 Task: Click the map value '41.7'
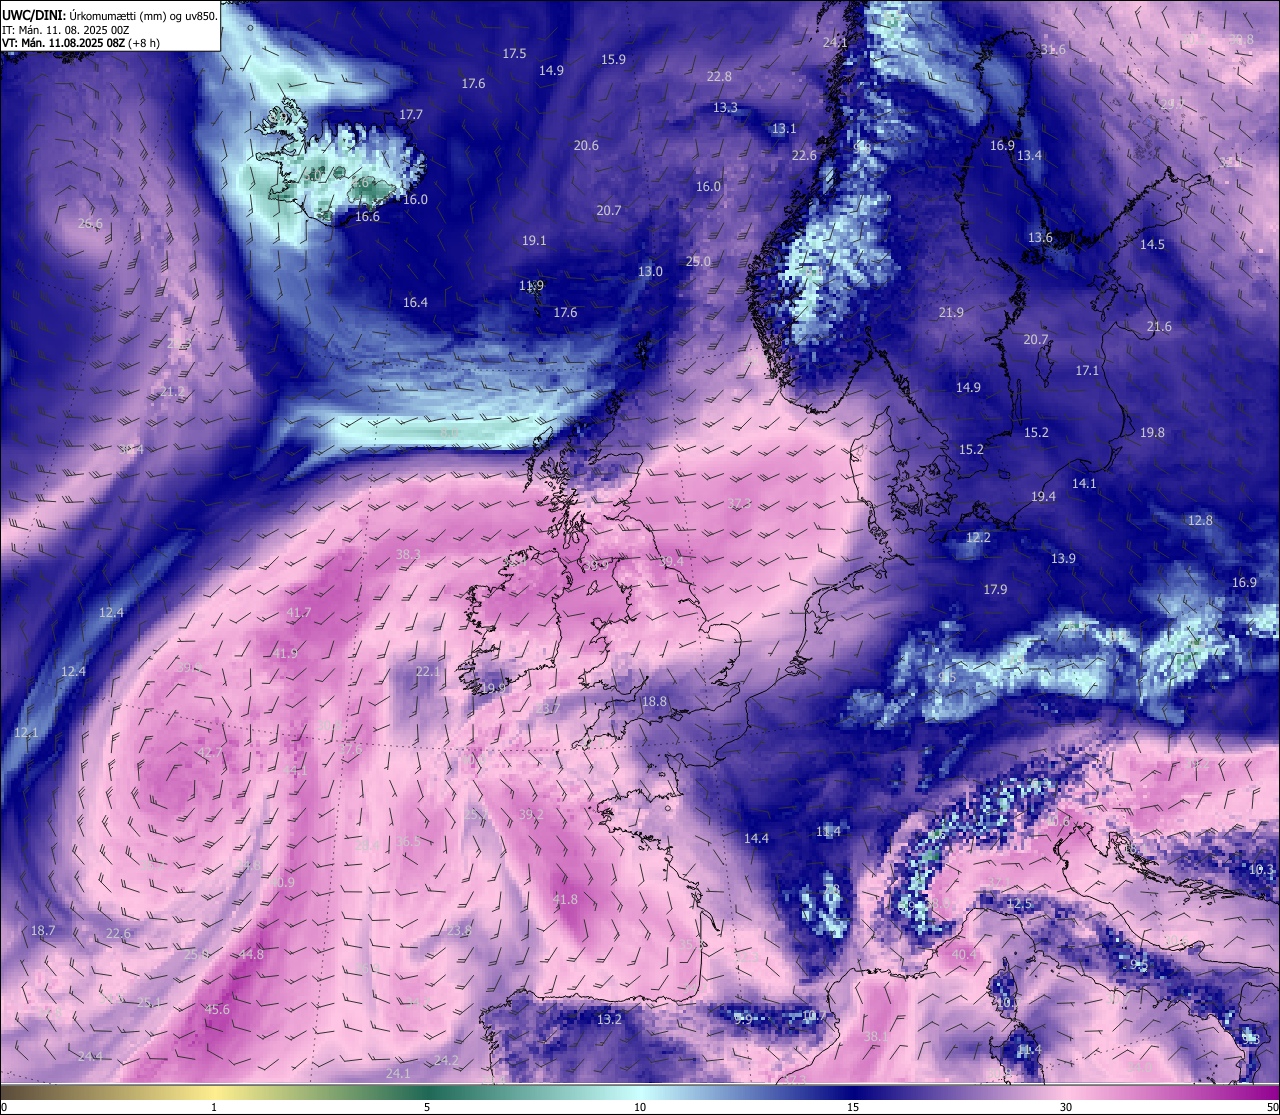pos(299,613)
